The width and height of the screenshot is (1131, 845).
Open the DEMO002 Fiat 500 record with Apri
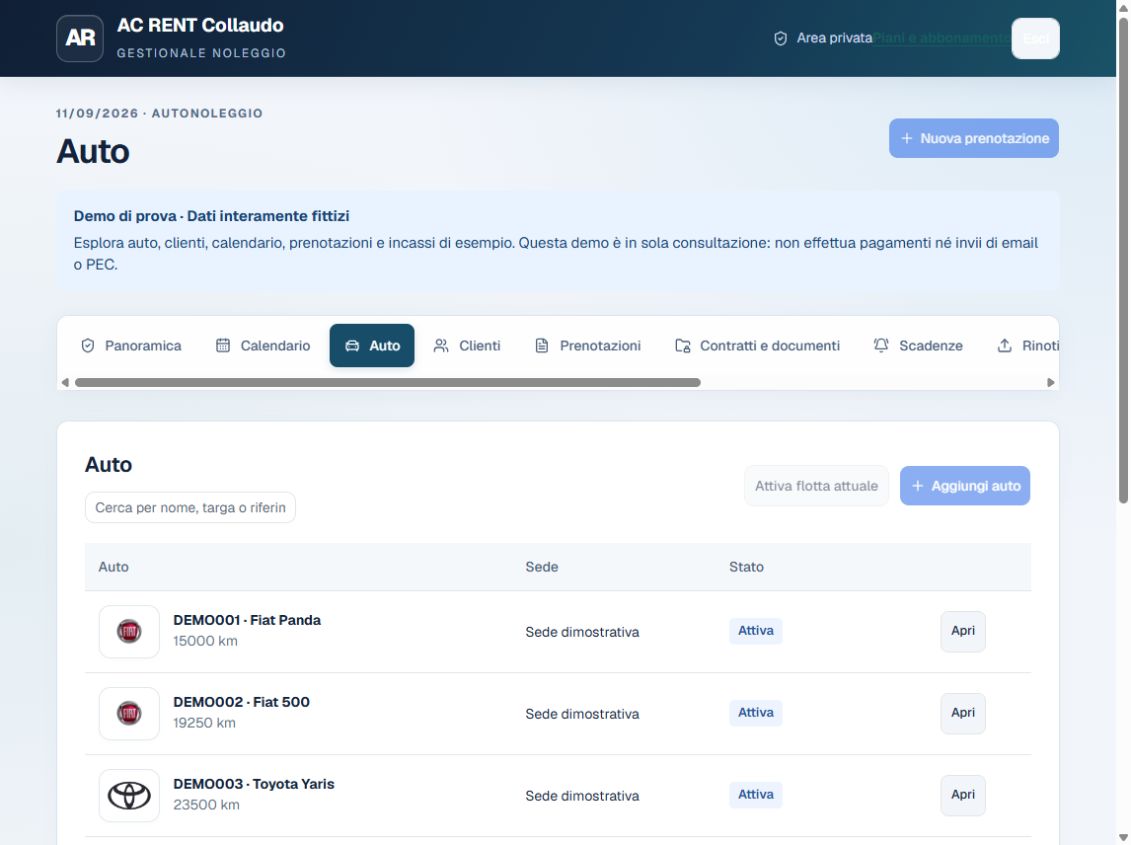[963, 713]
